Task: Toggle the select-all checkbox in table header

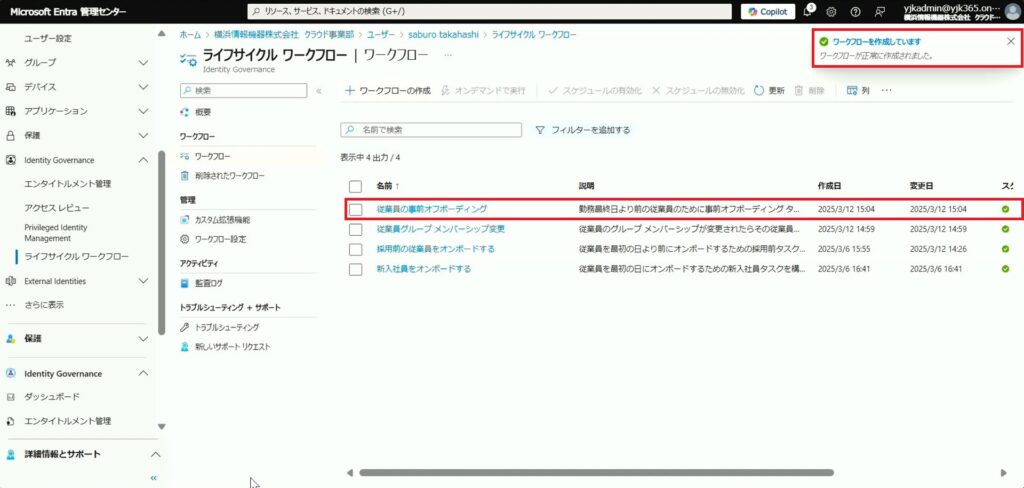Action: coord(355,186)
